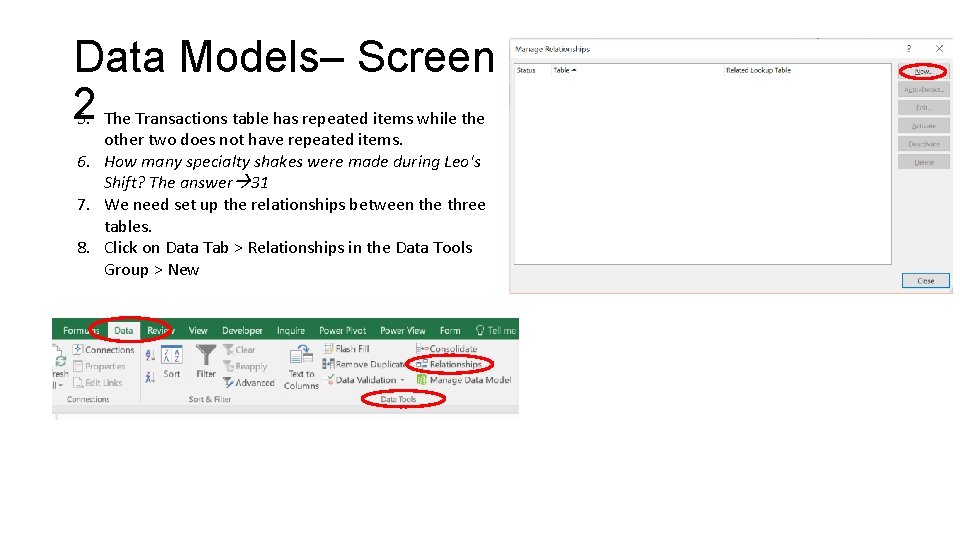Click the help question mark in dialog
Viewport: 960px width, 540px height.
pyautogui.click(x=909, y=48)
